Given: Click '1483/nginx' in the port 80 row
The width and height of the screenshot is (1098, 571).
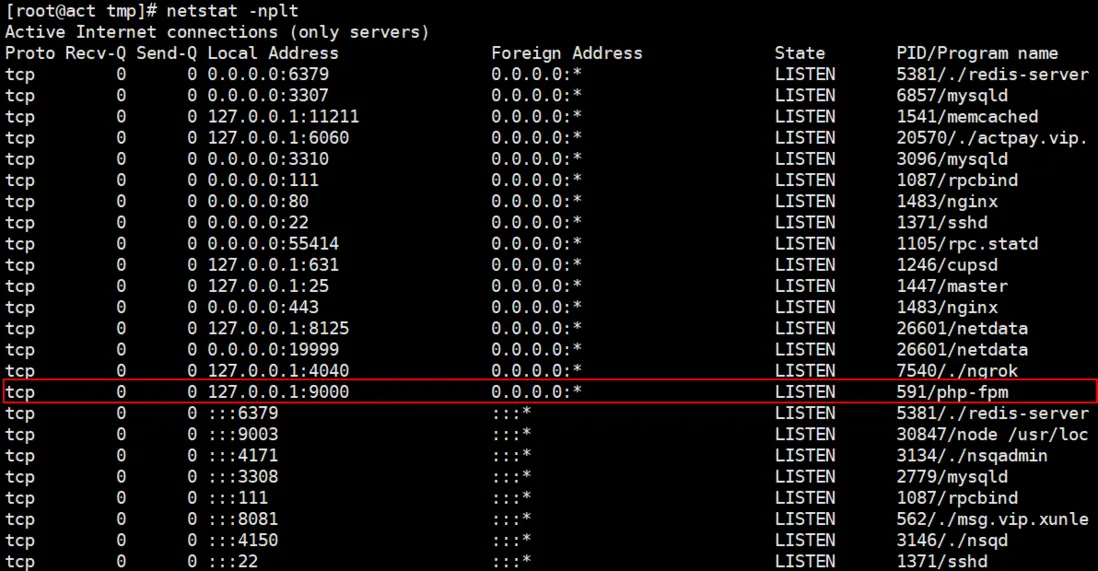Looking at the screenshot, I should [x=947, y=201].
